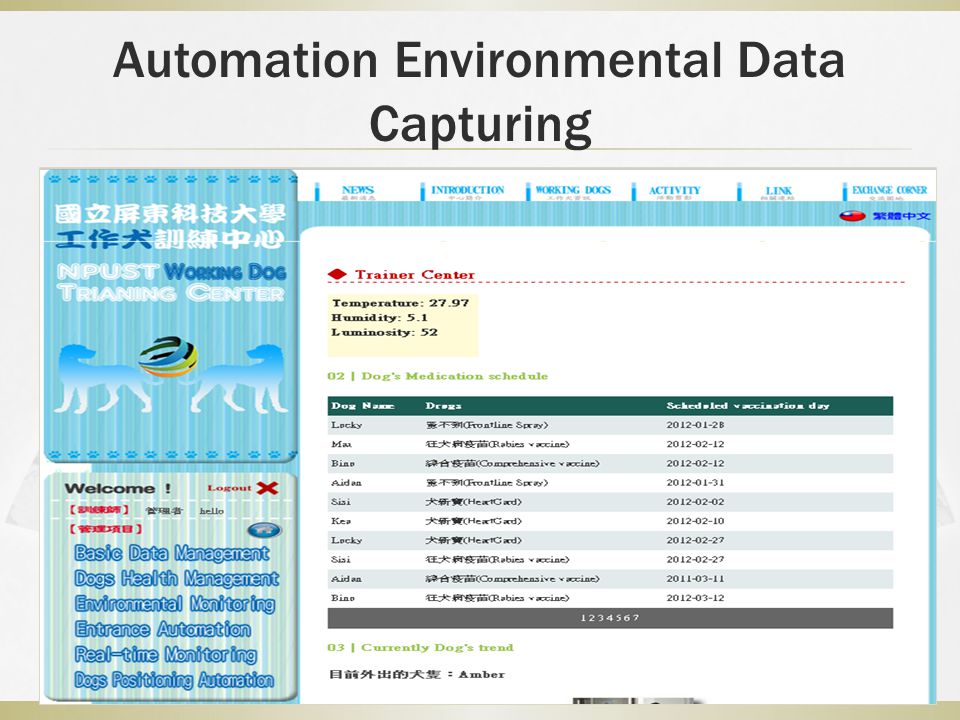Go to page 7 in the pager

[x=636, y=618]
